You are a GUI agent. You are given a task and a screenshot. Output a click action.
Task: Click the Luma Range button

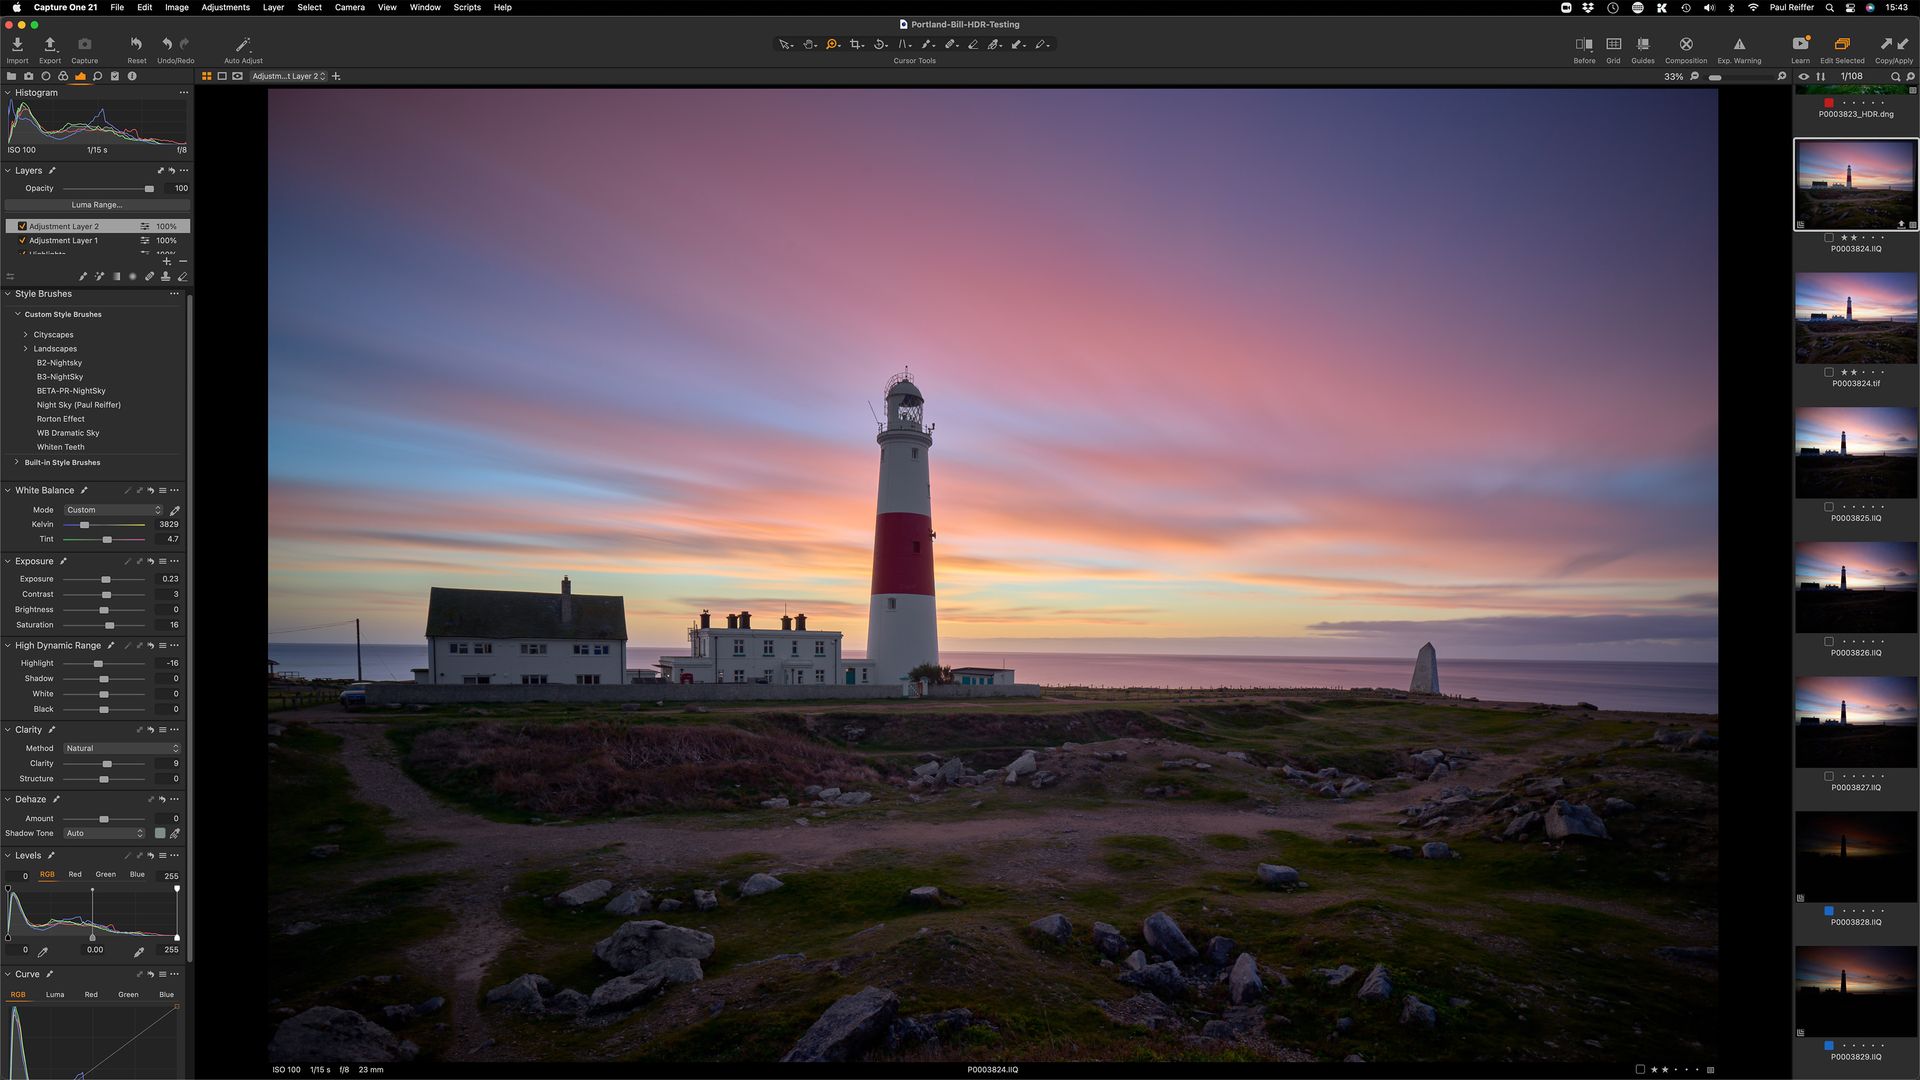point(95,204)
